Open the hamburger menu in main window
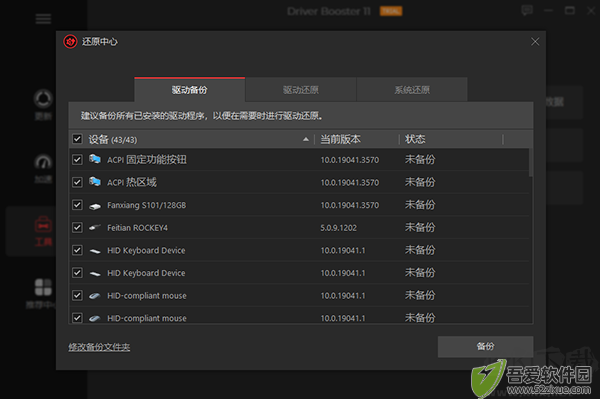This screenshot has height=399, width=600. click(x=43, y=19)
